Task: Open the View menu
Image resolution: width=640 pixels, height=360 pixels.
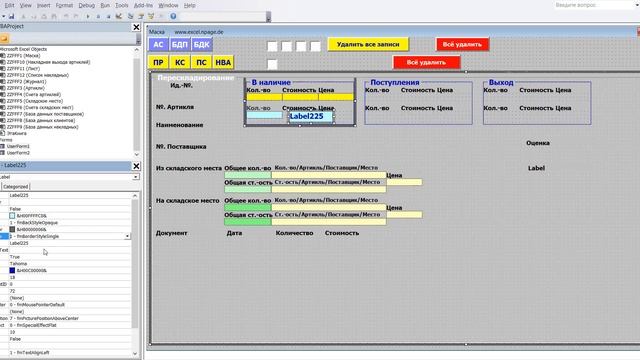Action: click(25, 5)
